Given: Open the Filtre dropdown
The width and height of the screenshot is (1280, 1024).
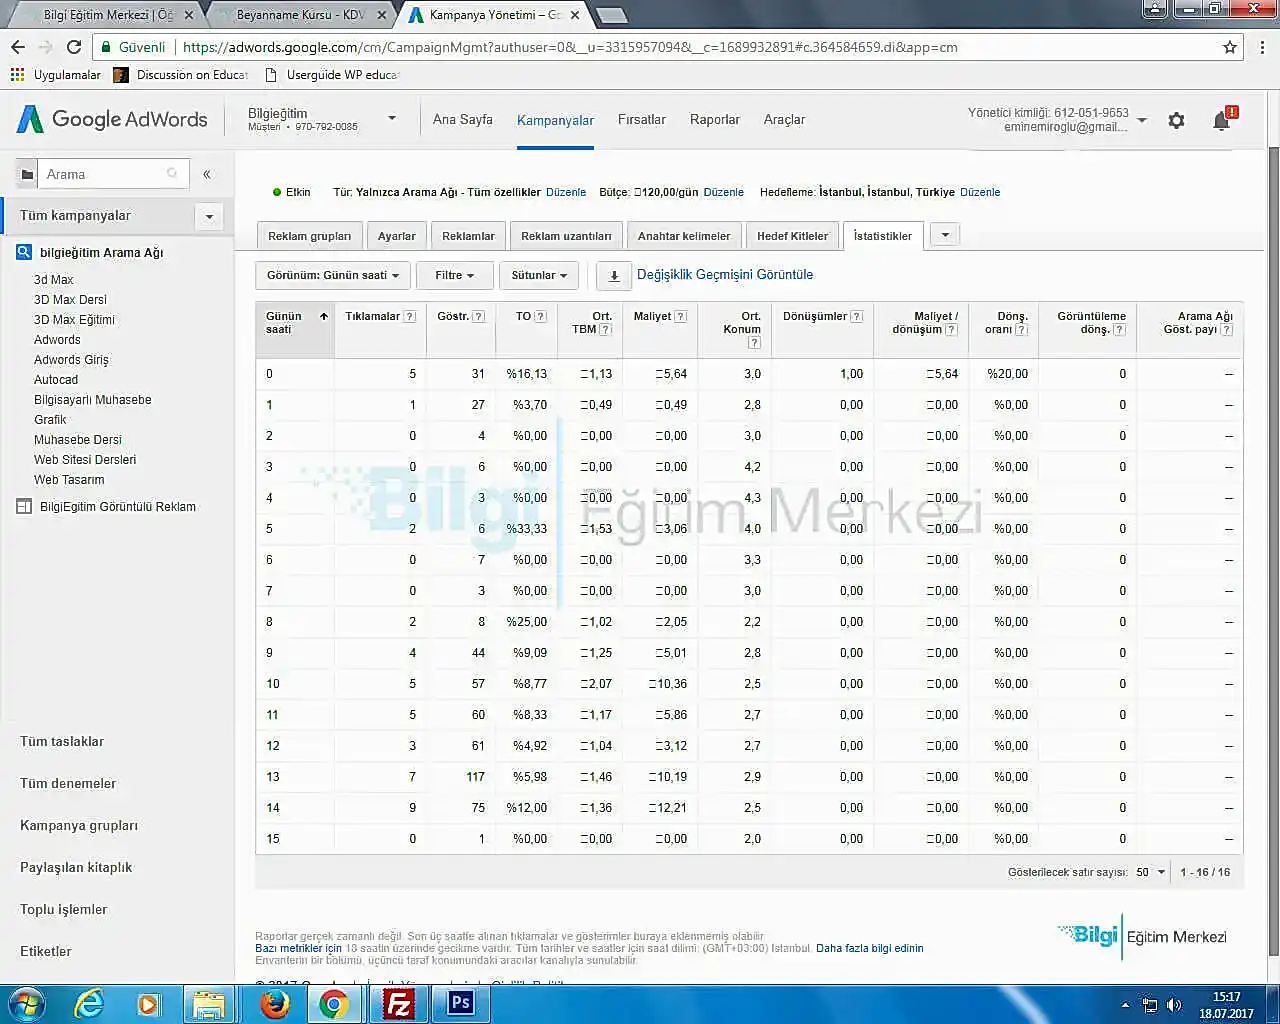Looking at the screenshot, I should click(x=455, y=275).
